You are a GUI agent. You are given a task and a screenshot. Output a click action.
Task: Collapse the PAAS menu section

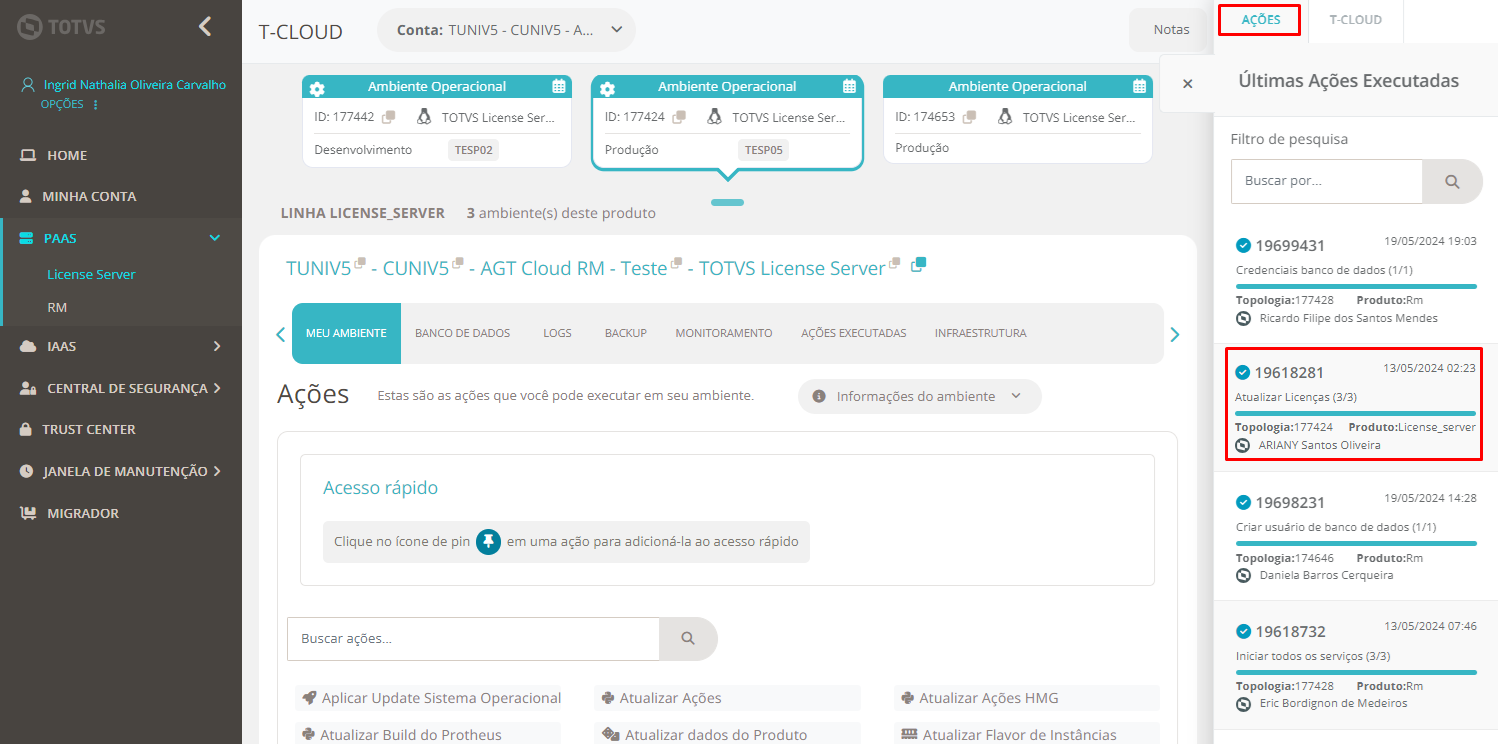point(214,238)
